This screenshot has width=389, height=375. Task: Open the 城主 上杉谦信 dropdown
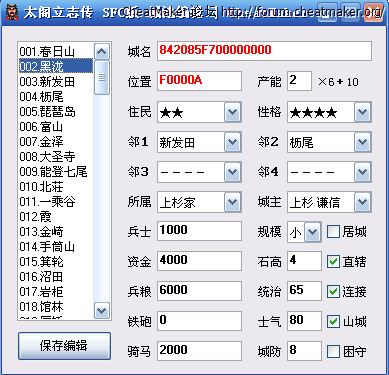(x=362, y=202)
